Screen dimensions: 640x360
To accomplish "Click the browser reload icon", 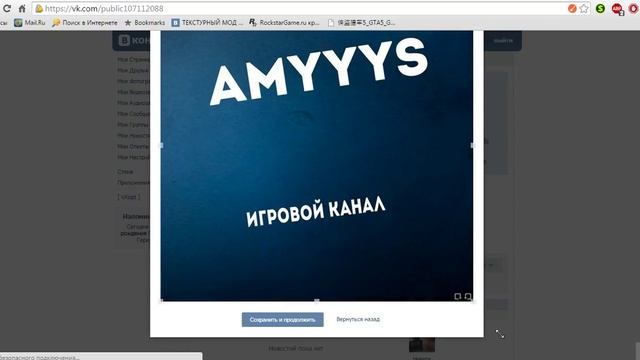I will 7,8.
